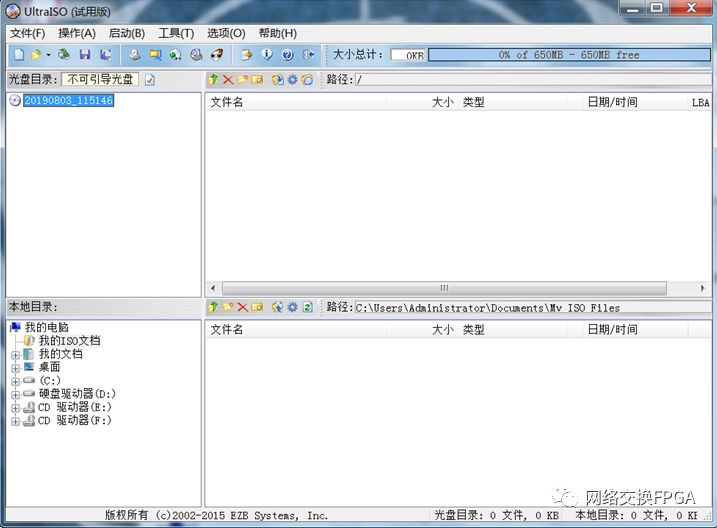Open the 文件(F) menu
The image size is (717, 528).
27,33
